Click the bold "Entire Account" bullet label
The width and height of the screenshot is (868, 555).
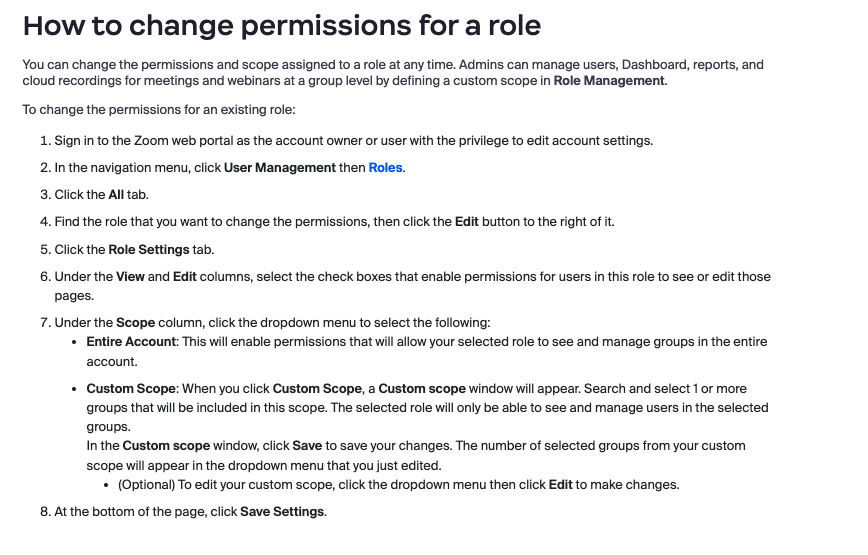click(x=132, y=342)
